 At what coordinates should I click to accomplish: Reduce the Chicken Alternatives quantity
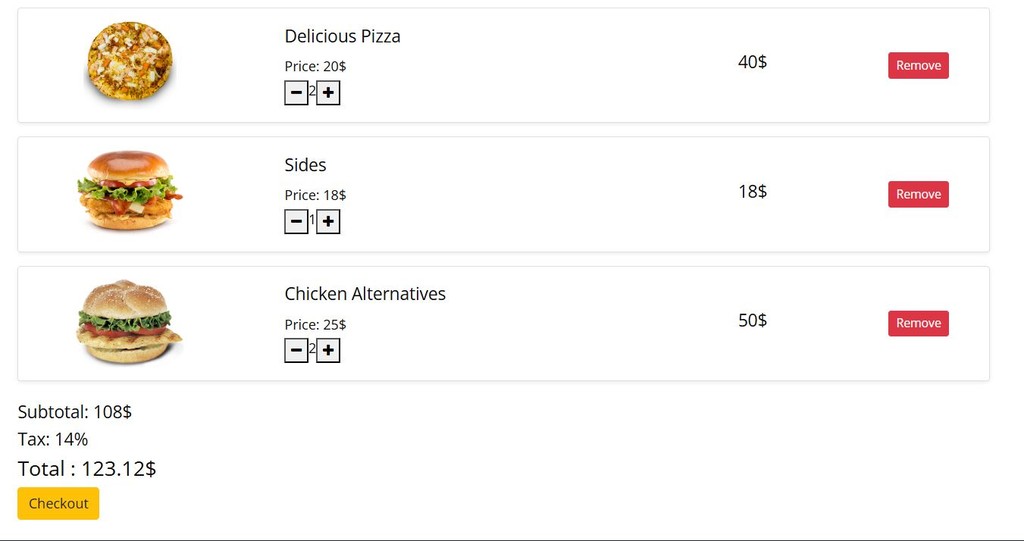(296, 351)
